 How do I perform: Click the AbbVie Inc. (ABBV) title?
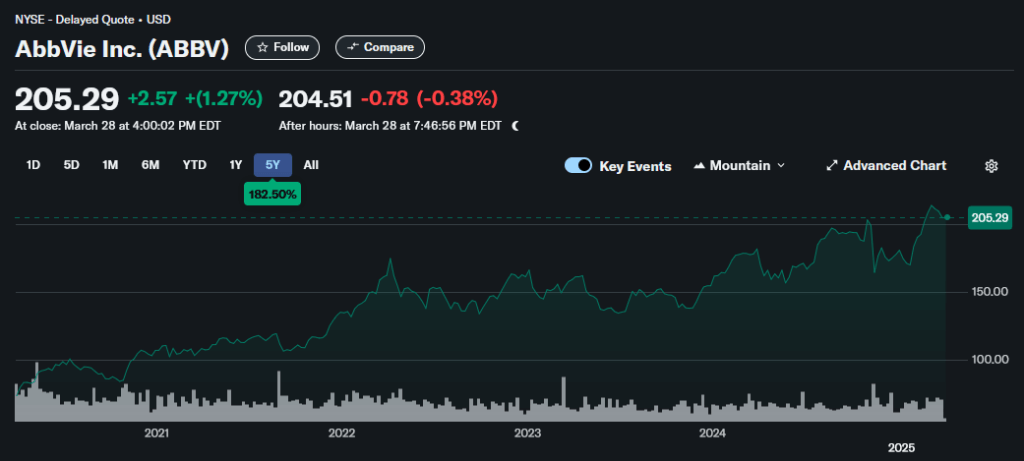122,49
